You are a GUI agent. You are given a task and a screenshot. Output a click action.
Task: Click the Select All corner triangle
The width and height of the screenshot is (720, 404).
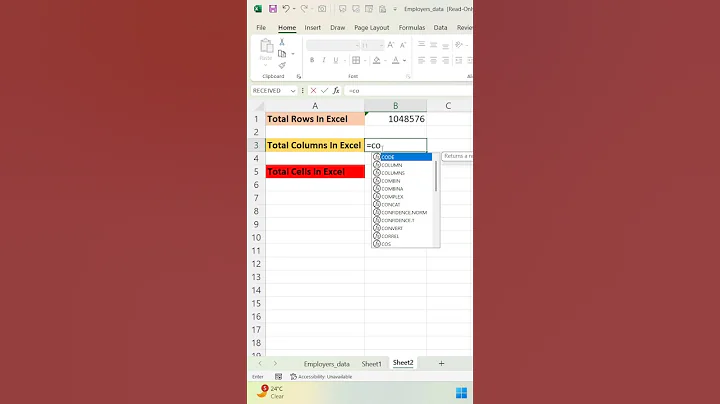tap(259, 106)
